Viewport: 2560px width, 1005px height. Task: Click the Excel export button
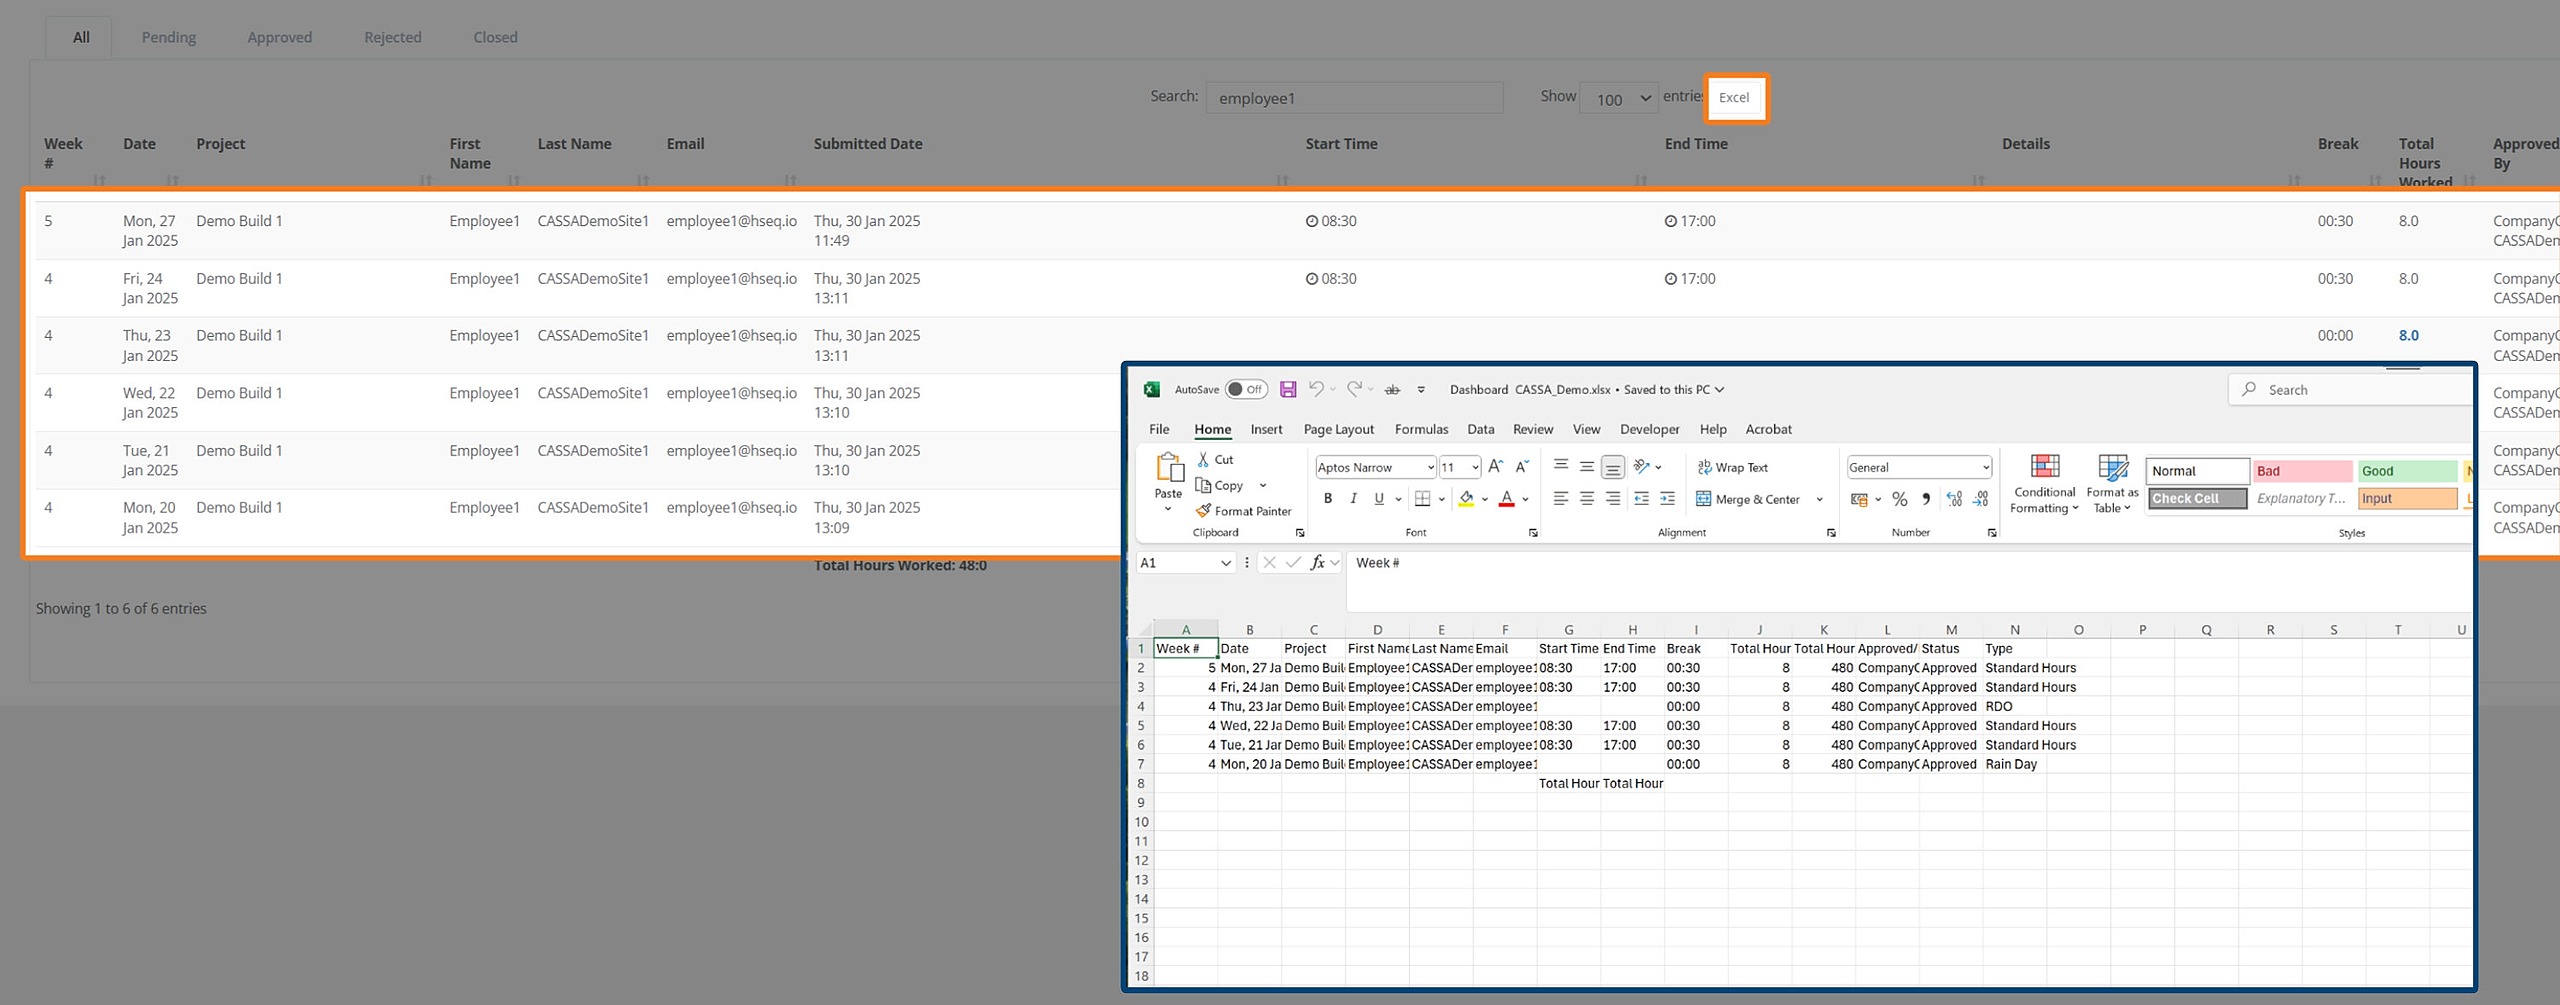click(x=1734, y=97)
